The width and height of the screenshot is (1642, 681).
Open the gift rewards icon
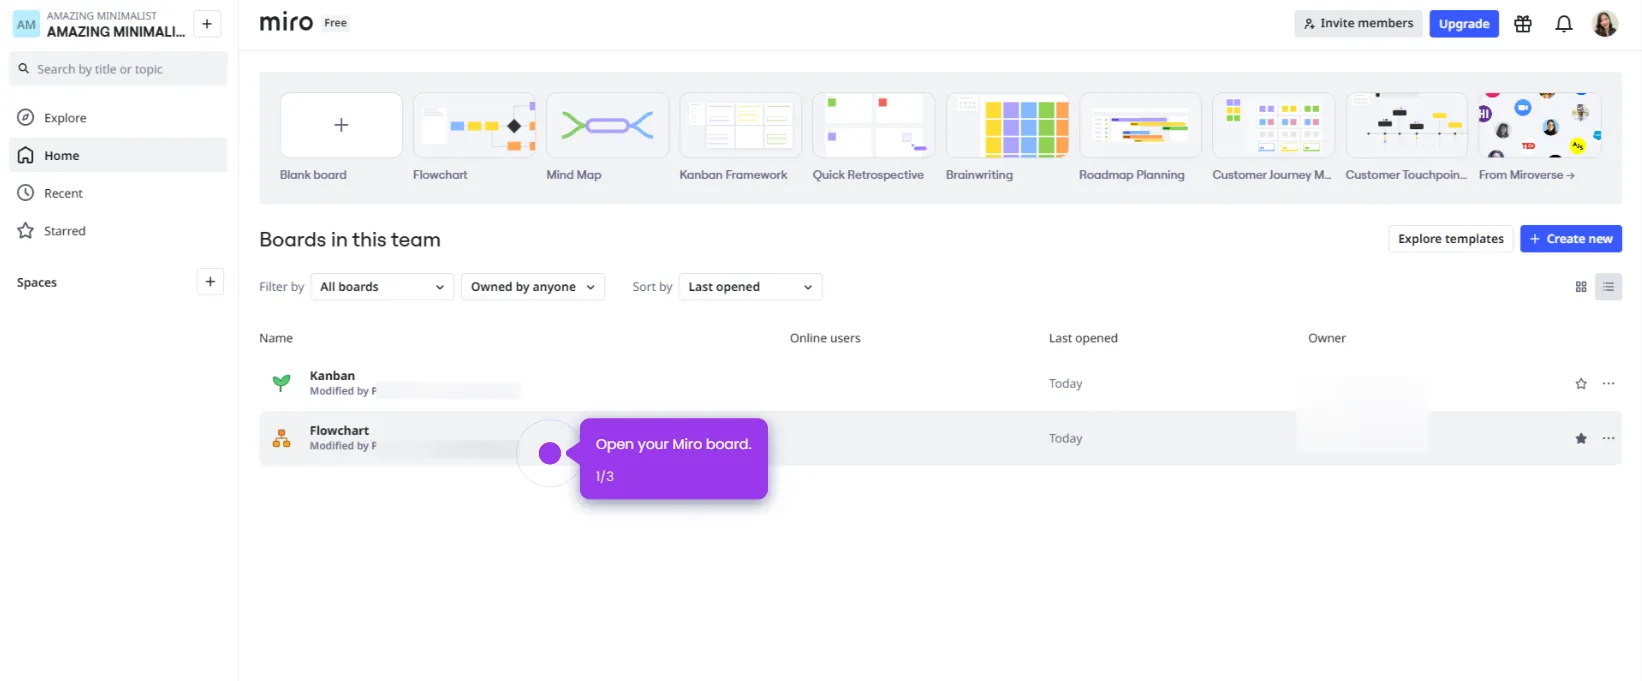click(x=1523, y=24)
